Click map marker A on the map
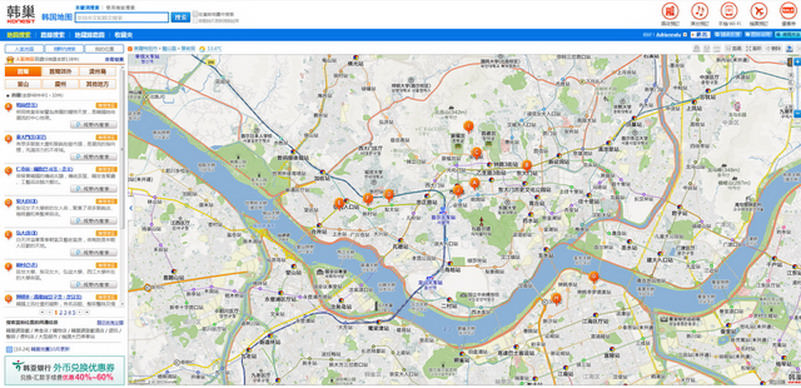Viewport: 801px width, 388px height. pyautogui.click(x=474, y=183)
